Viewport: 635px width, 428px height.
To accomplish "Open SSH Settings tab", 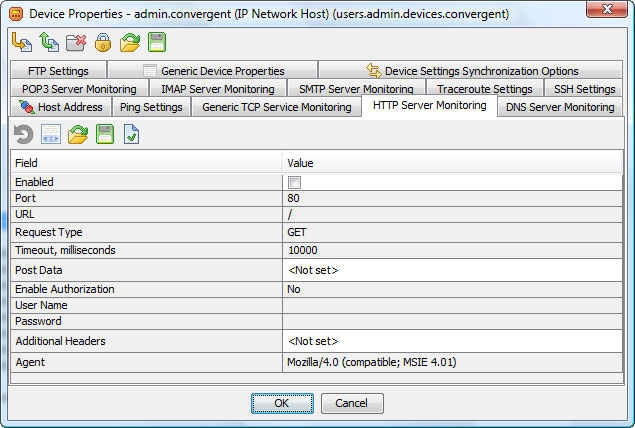I will point(584,89).
